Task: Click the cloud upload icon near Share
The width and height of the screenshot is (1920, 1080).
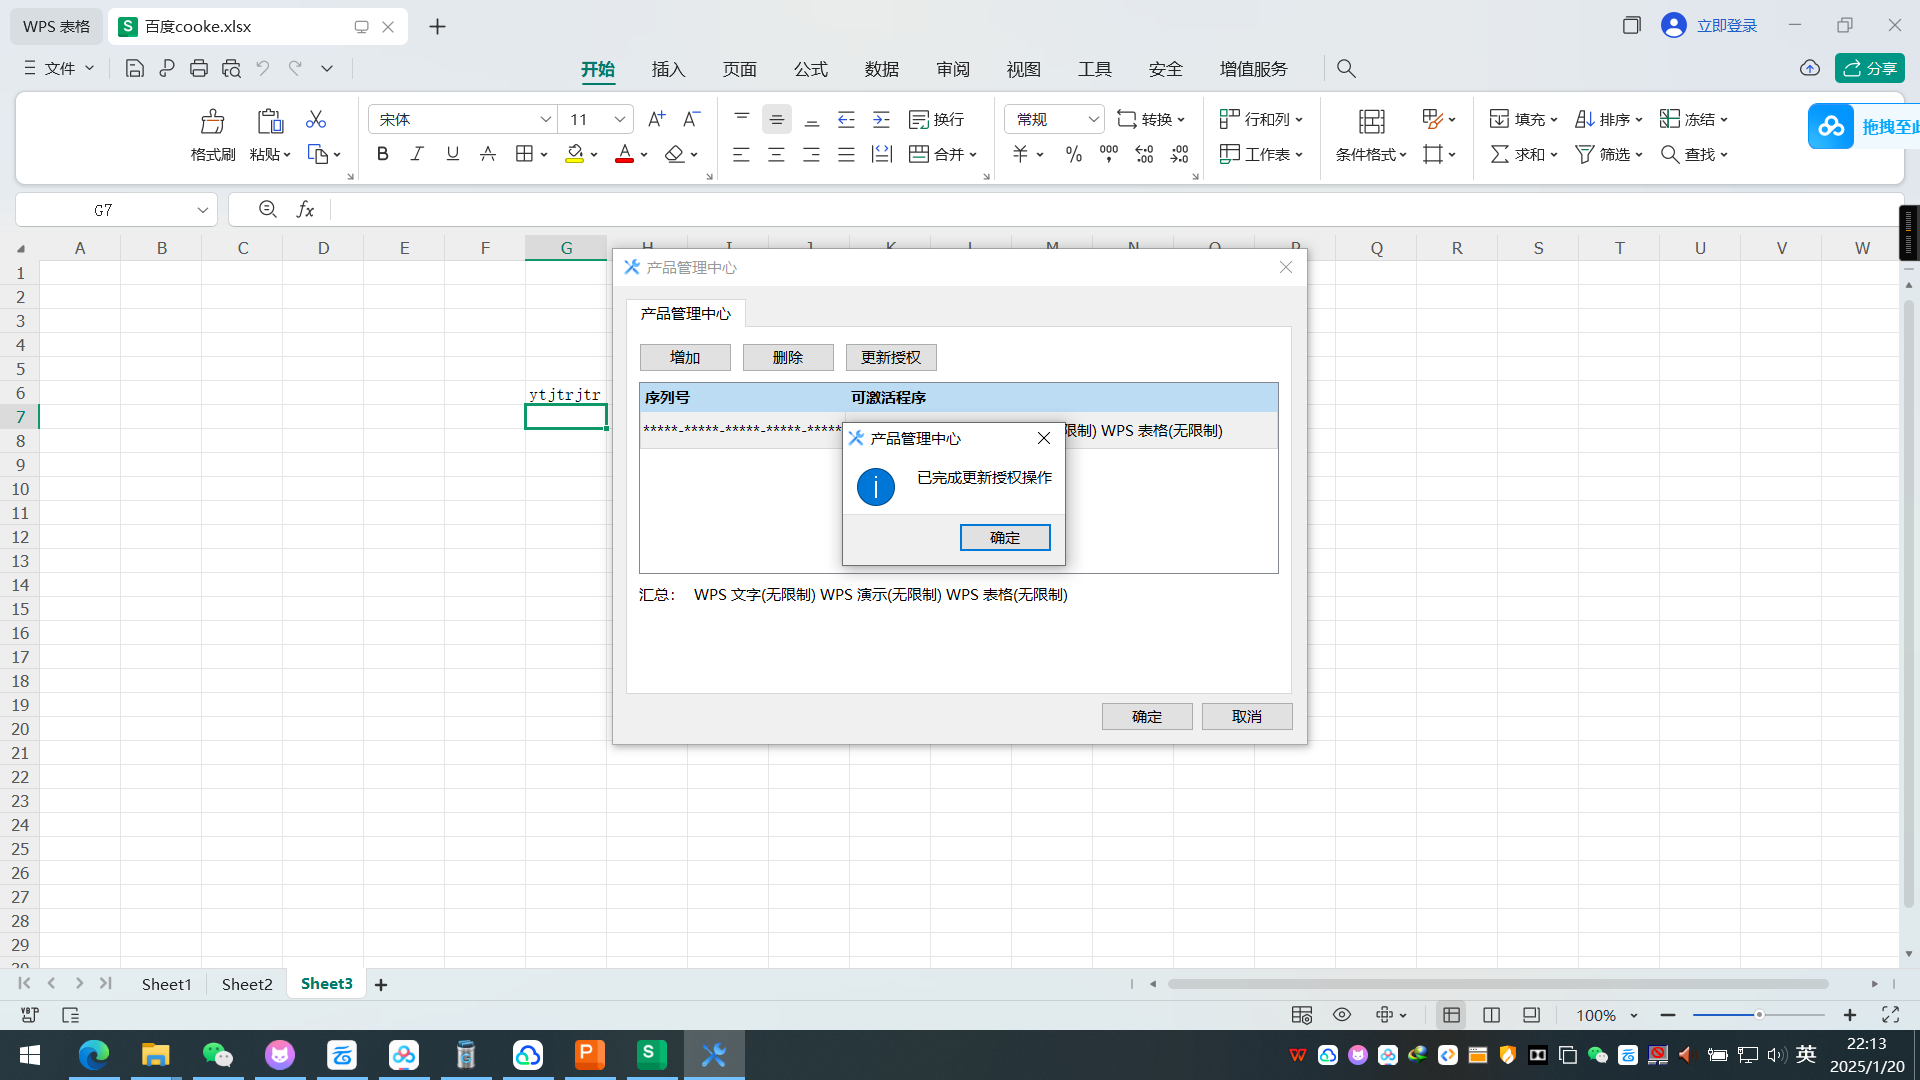Action: pos(1809,68)
